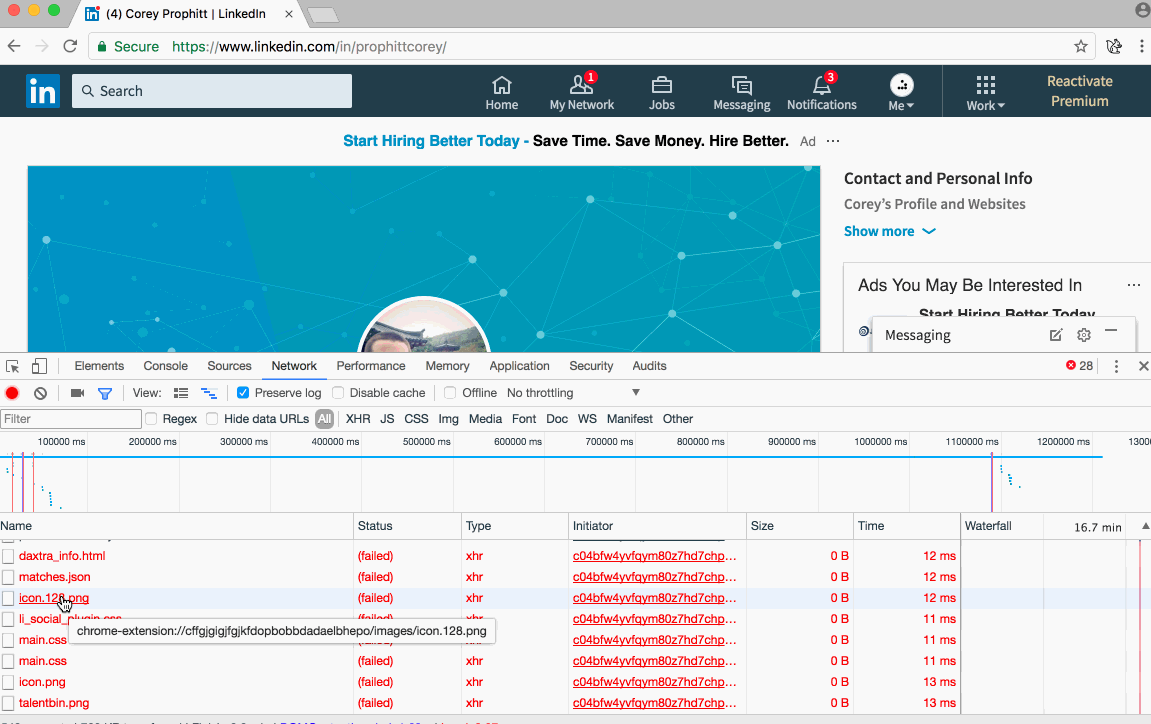This screenshot has height=724, width=1151.
Task: Click in the network Filter input field
Action: [71, 419]
